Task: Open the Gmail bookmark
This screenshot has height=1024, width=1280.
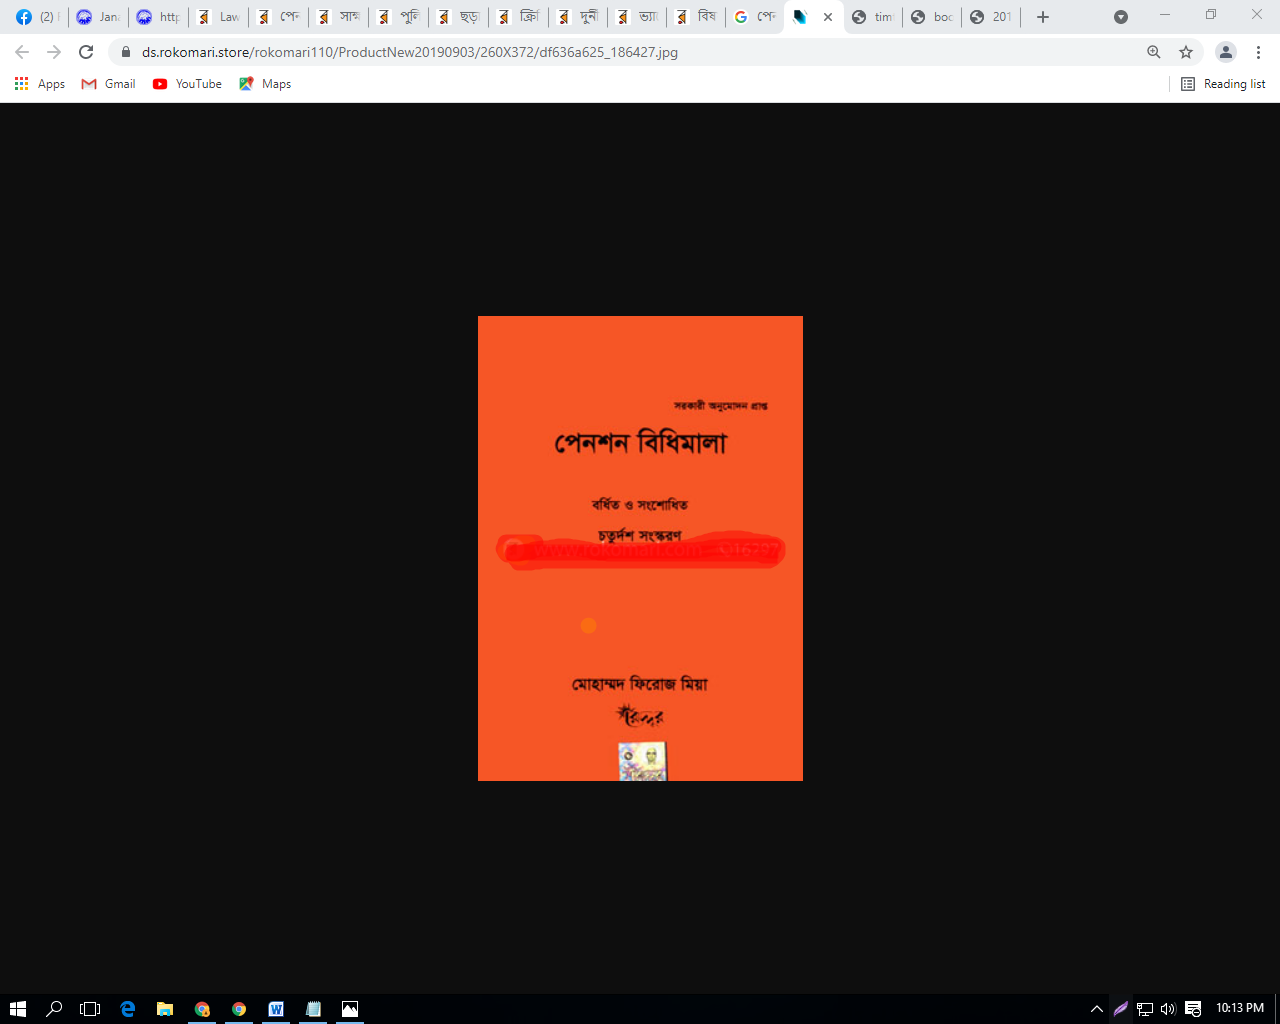Action: (108, 84)
